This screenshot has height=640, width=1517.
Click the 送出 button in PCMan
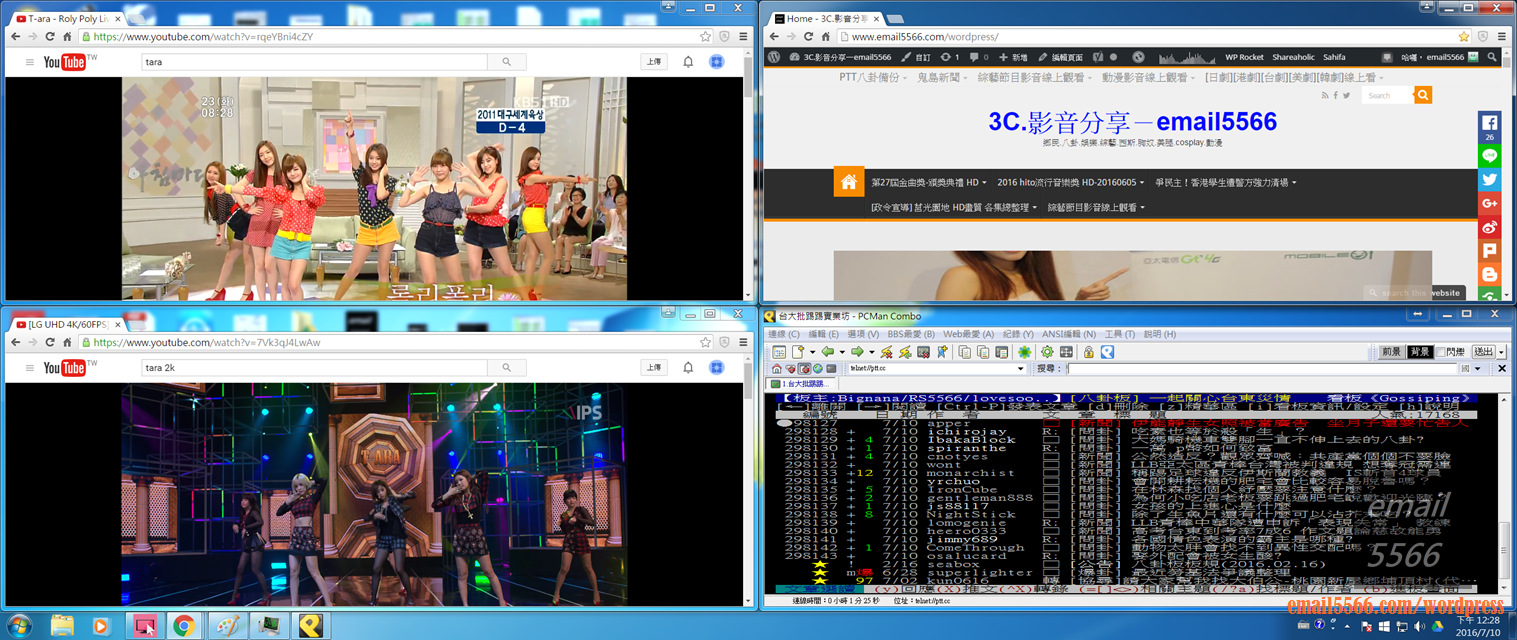(x=1484, y=352)
